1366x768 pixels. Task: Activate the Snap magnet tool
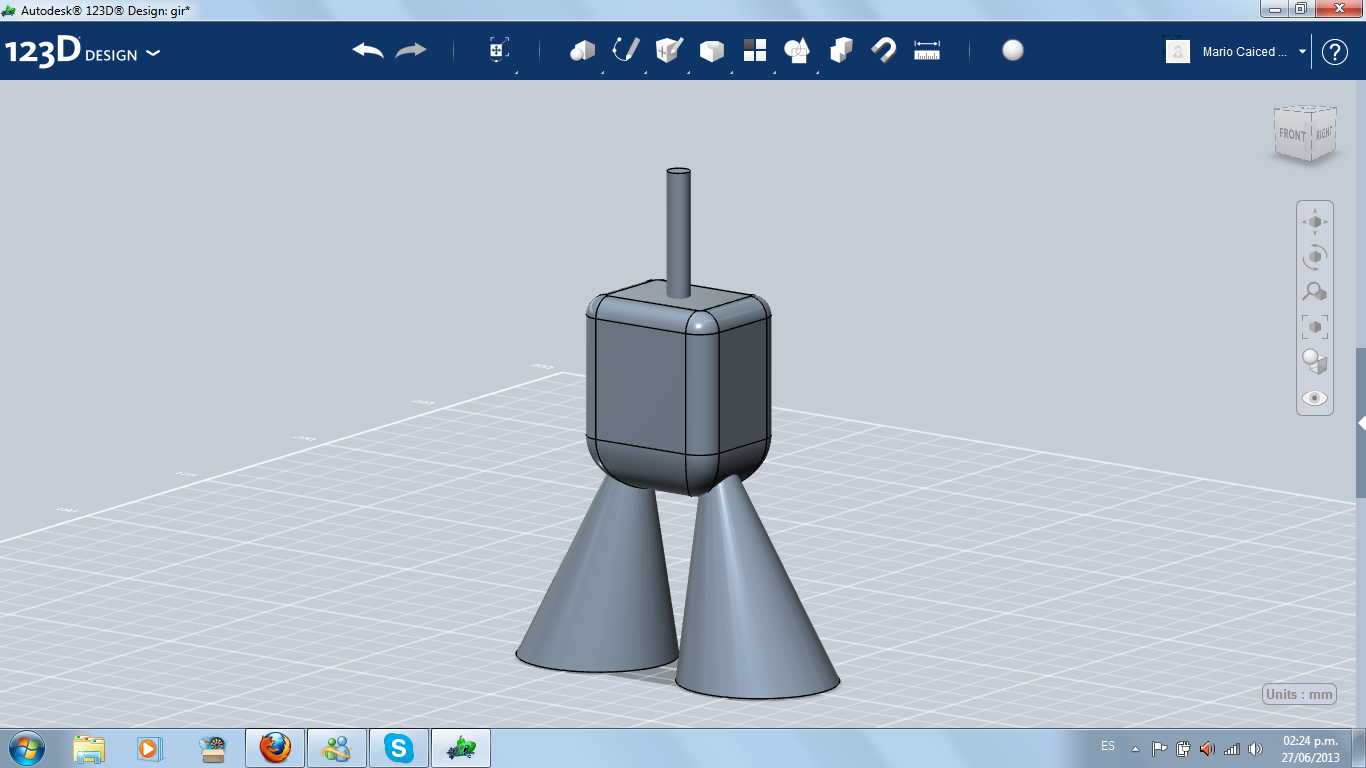[x=884, y=50]
